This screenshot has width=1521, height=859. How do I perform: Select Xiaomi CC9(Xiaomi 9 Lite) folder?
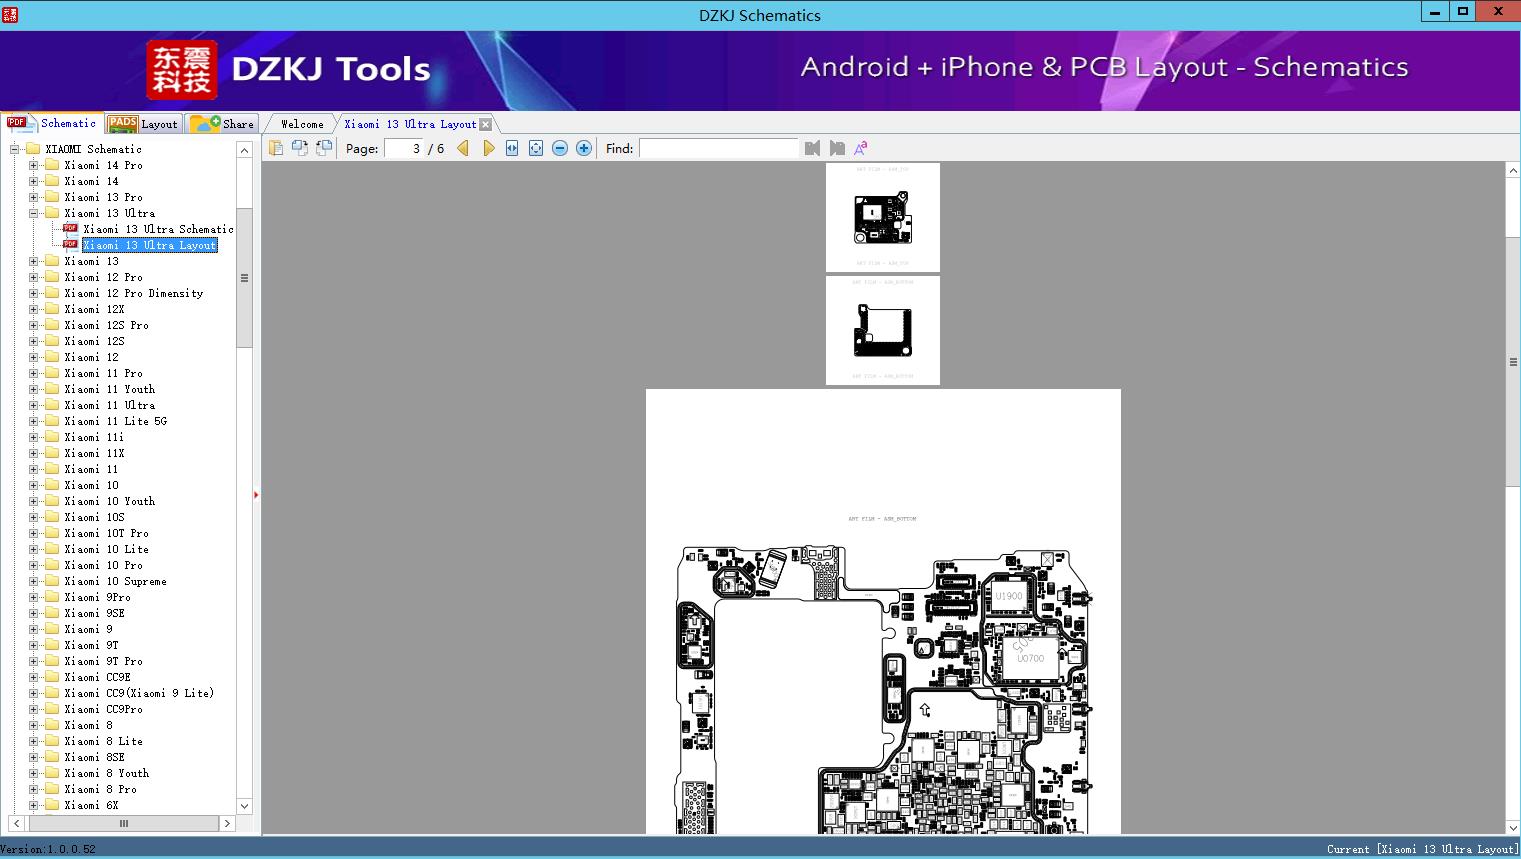139,693
